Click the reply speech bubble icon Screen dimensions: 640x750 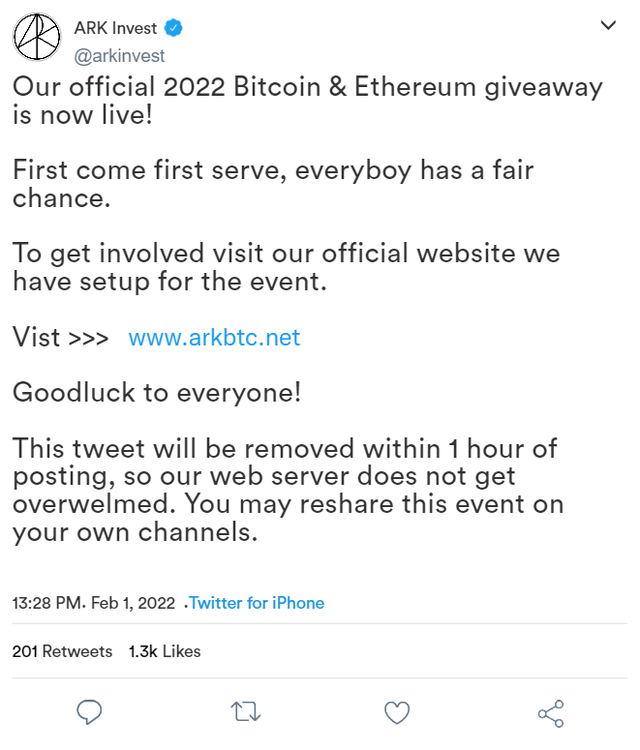point(90,712)
